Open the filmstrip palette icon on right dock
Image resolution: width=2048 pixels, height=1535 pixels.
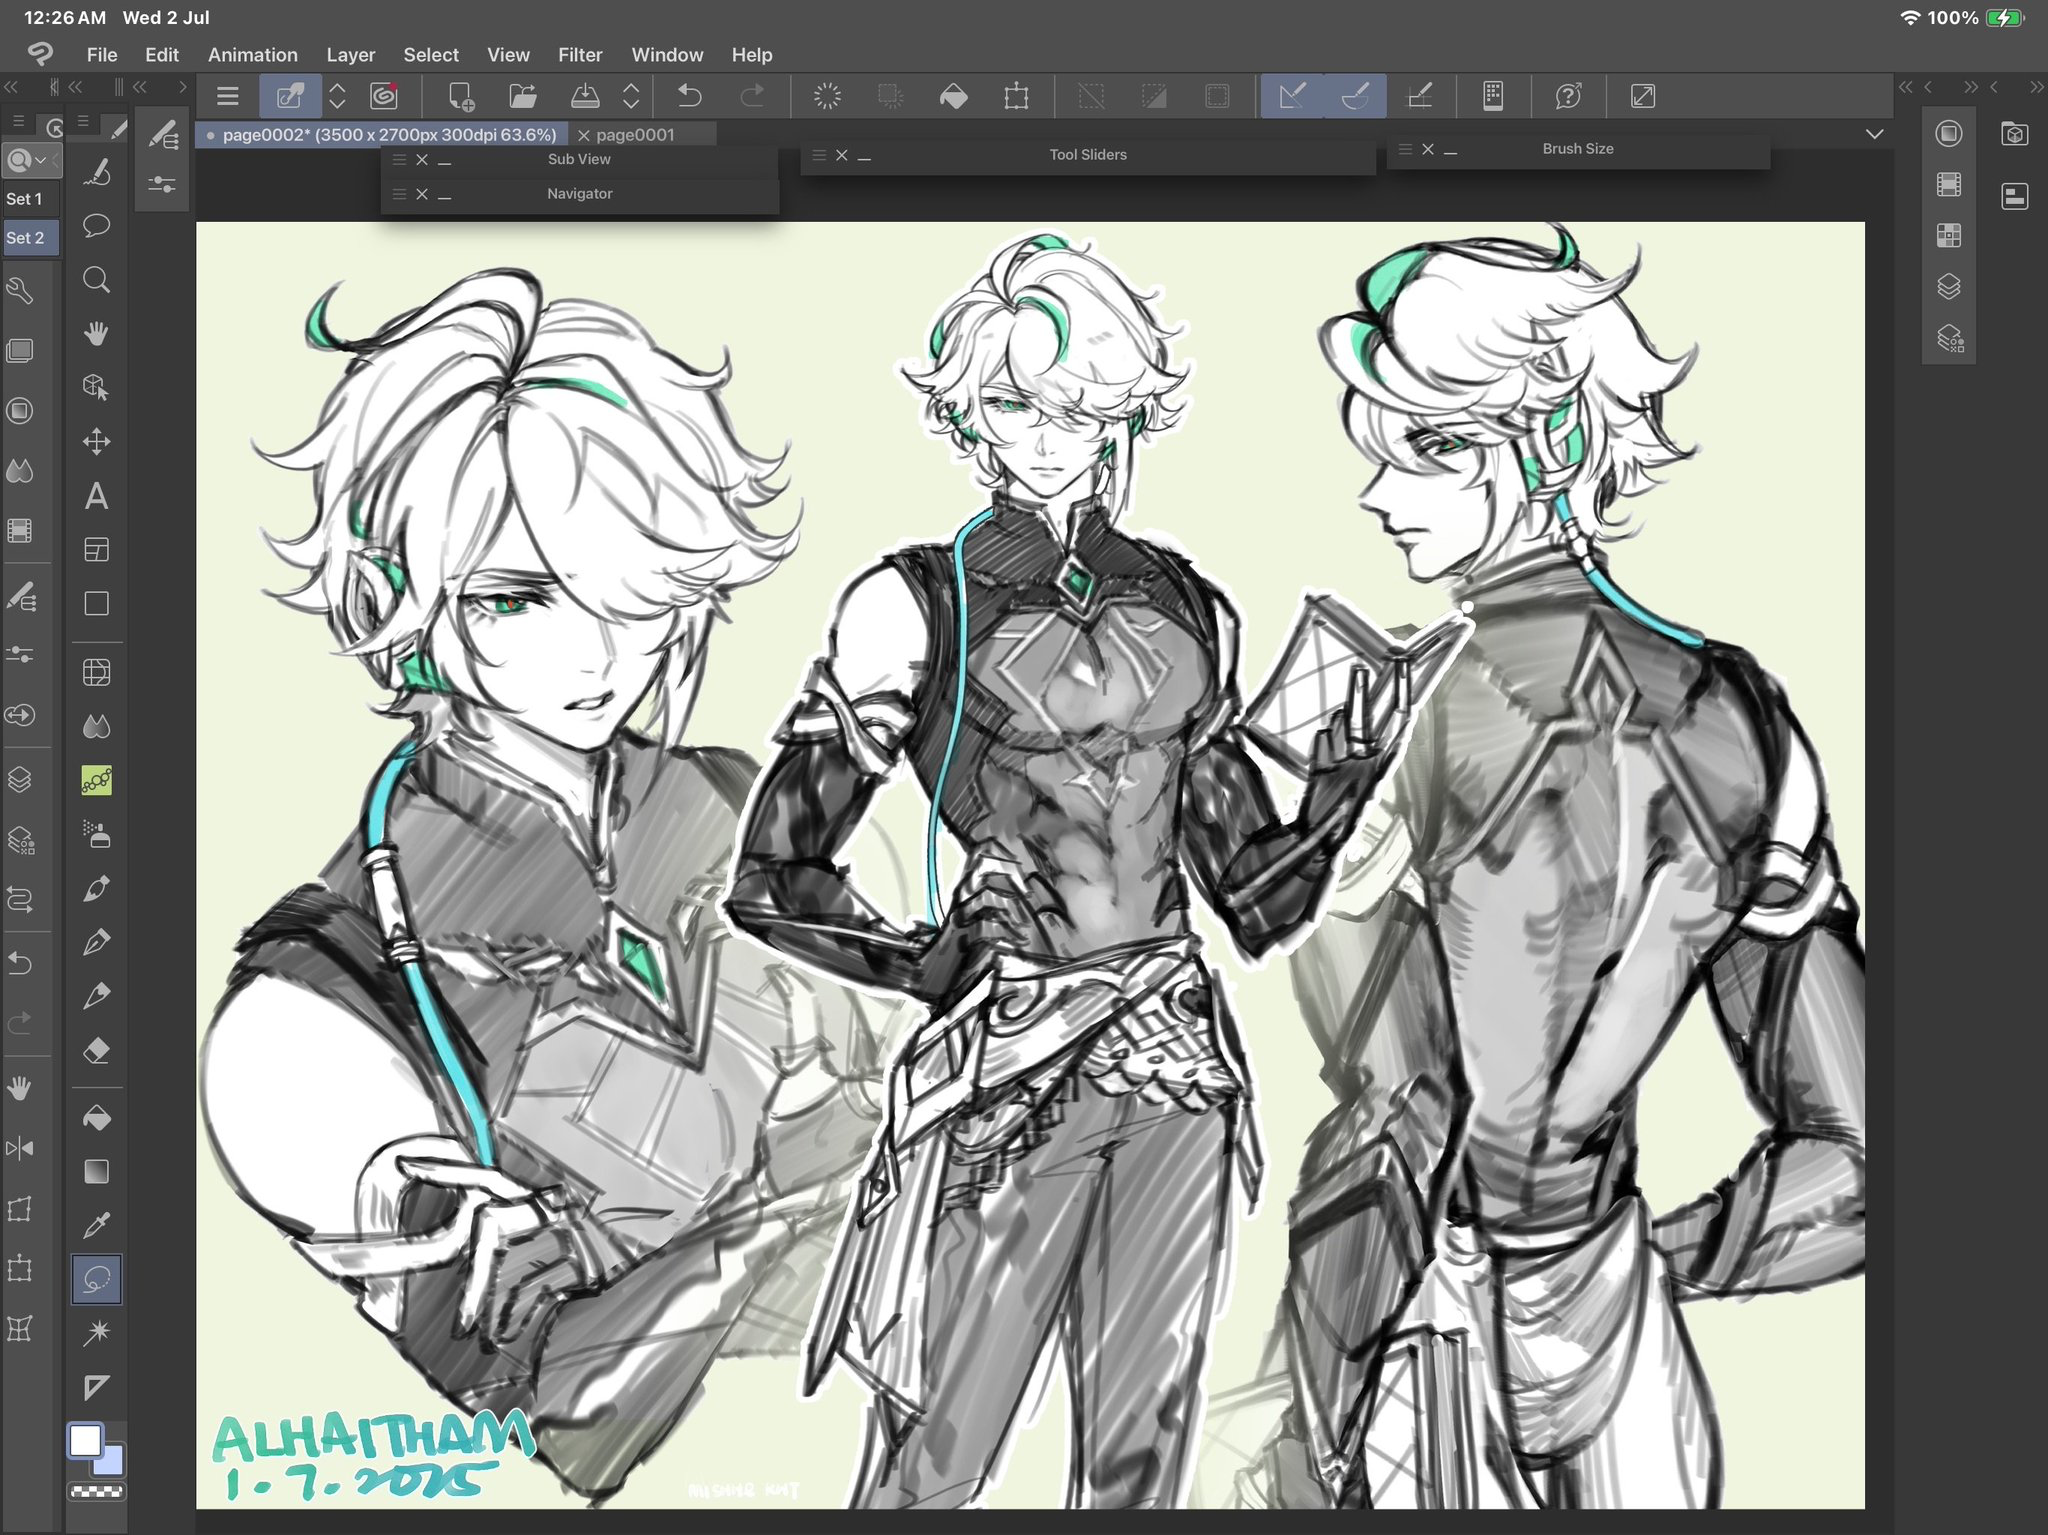[1949, 184]
